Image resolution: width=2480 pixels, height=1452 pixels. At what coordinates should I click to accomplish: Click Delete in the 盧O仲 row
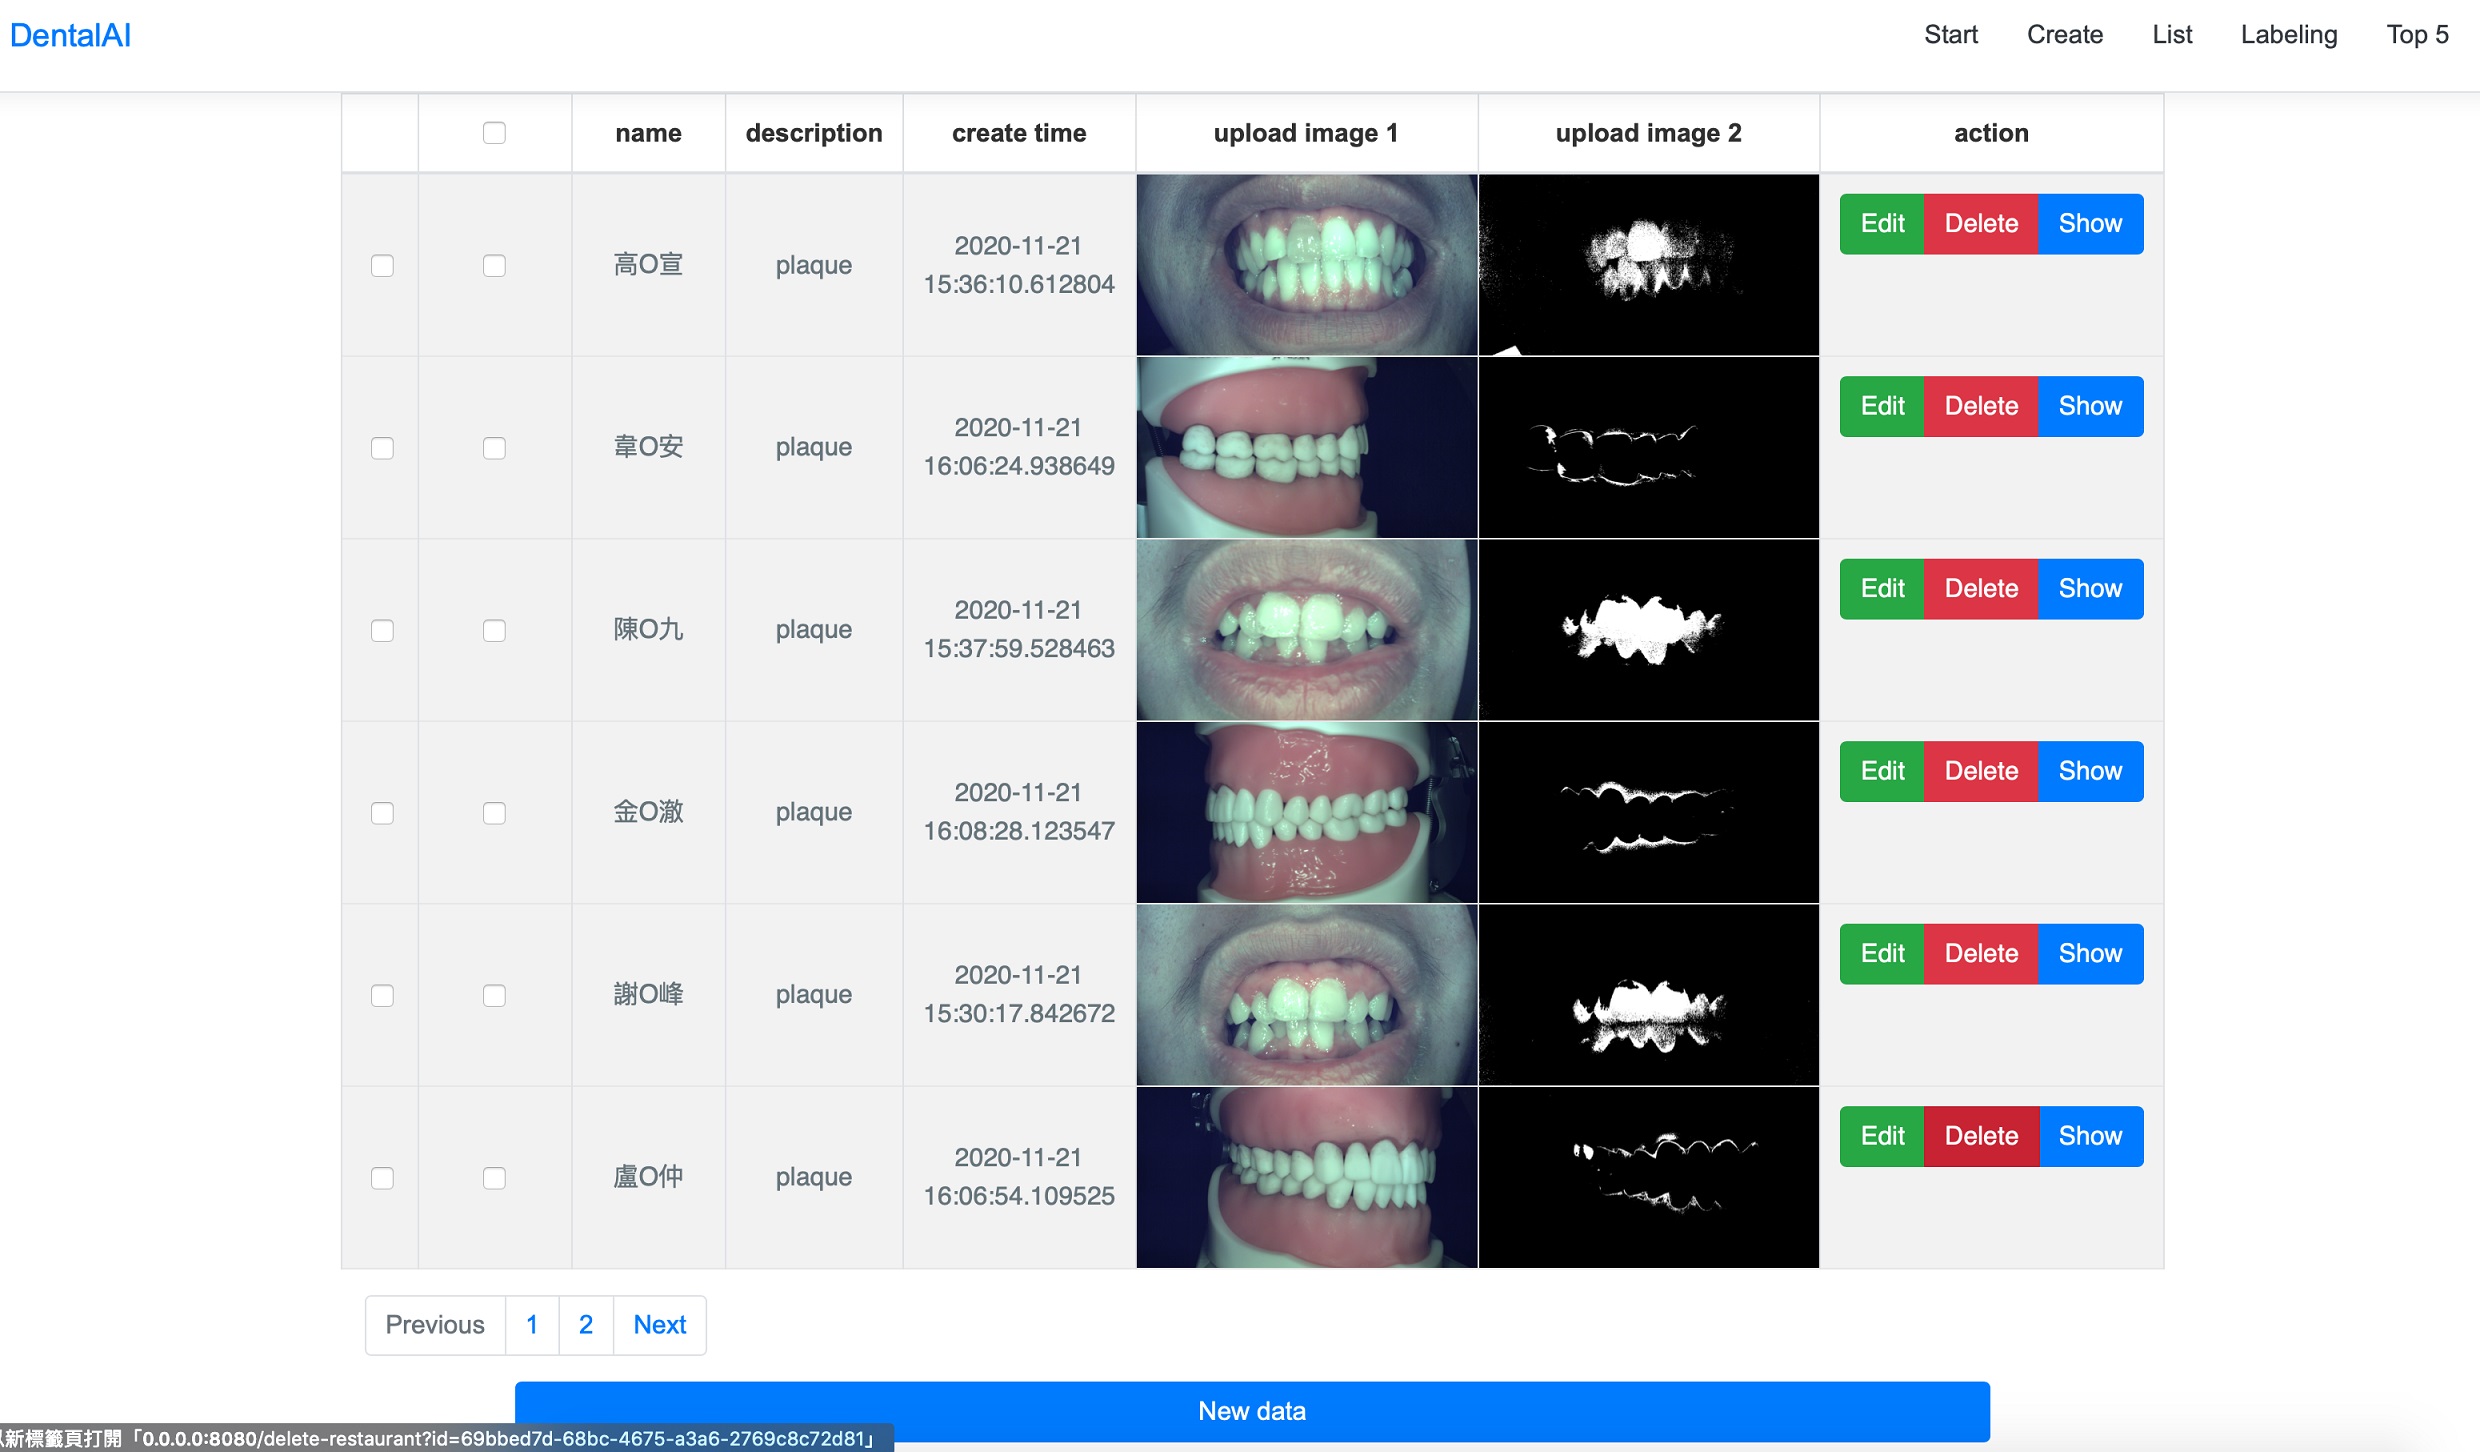[1980, 1136]
